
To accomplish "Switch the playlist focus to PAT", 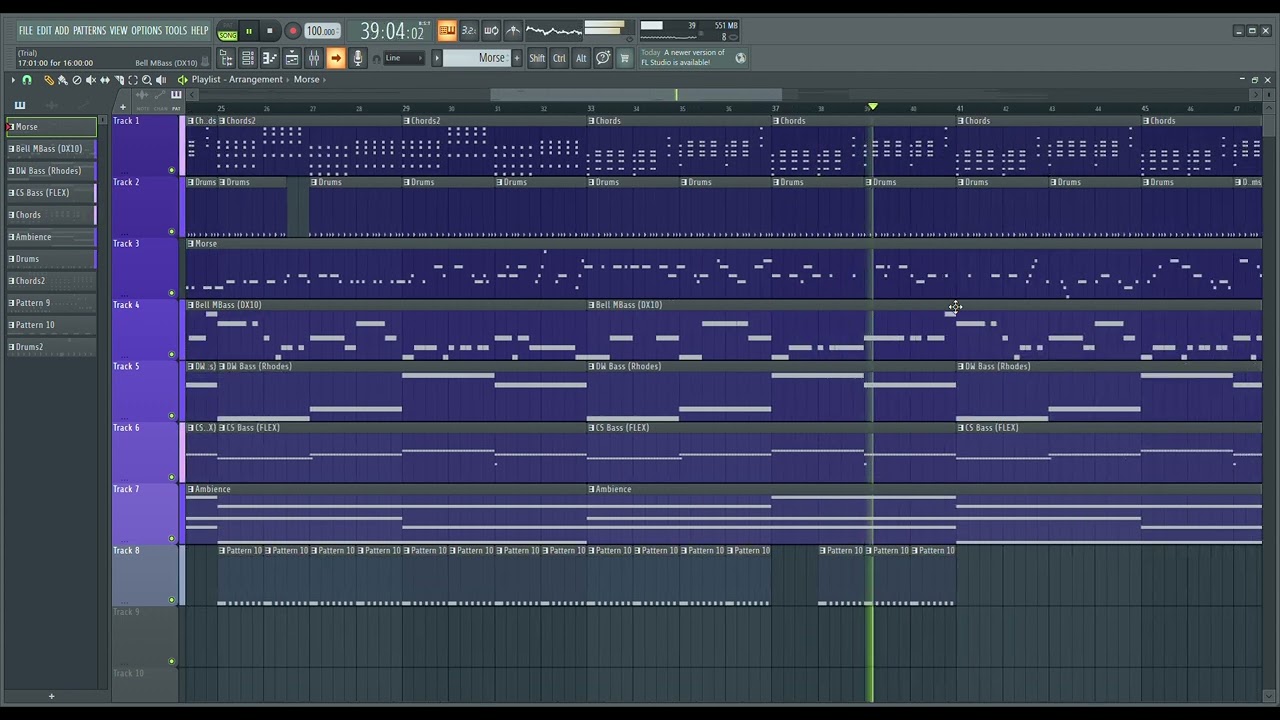I will coord(176,108).
